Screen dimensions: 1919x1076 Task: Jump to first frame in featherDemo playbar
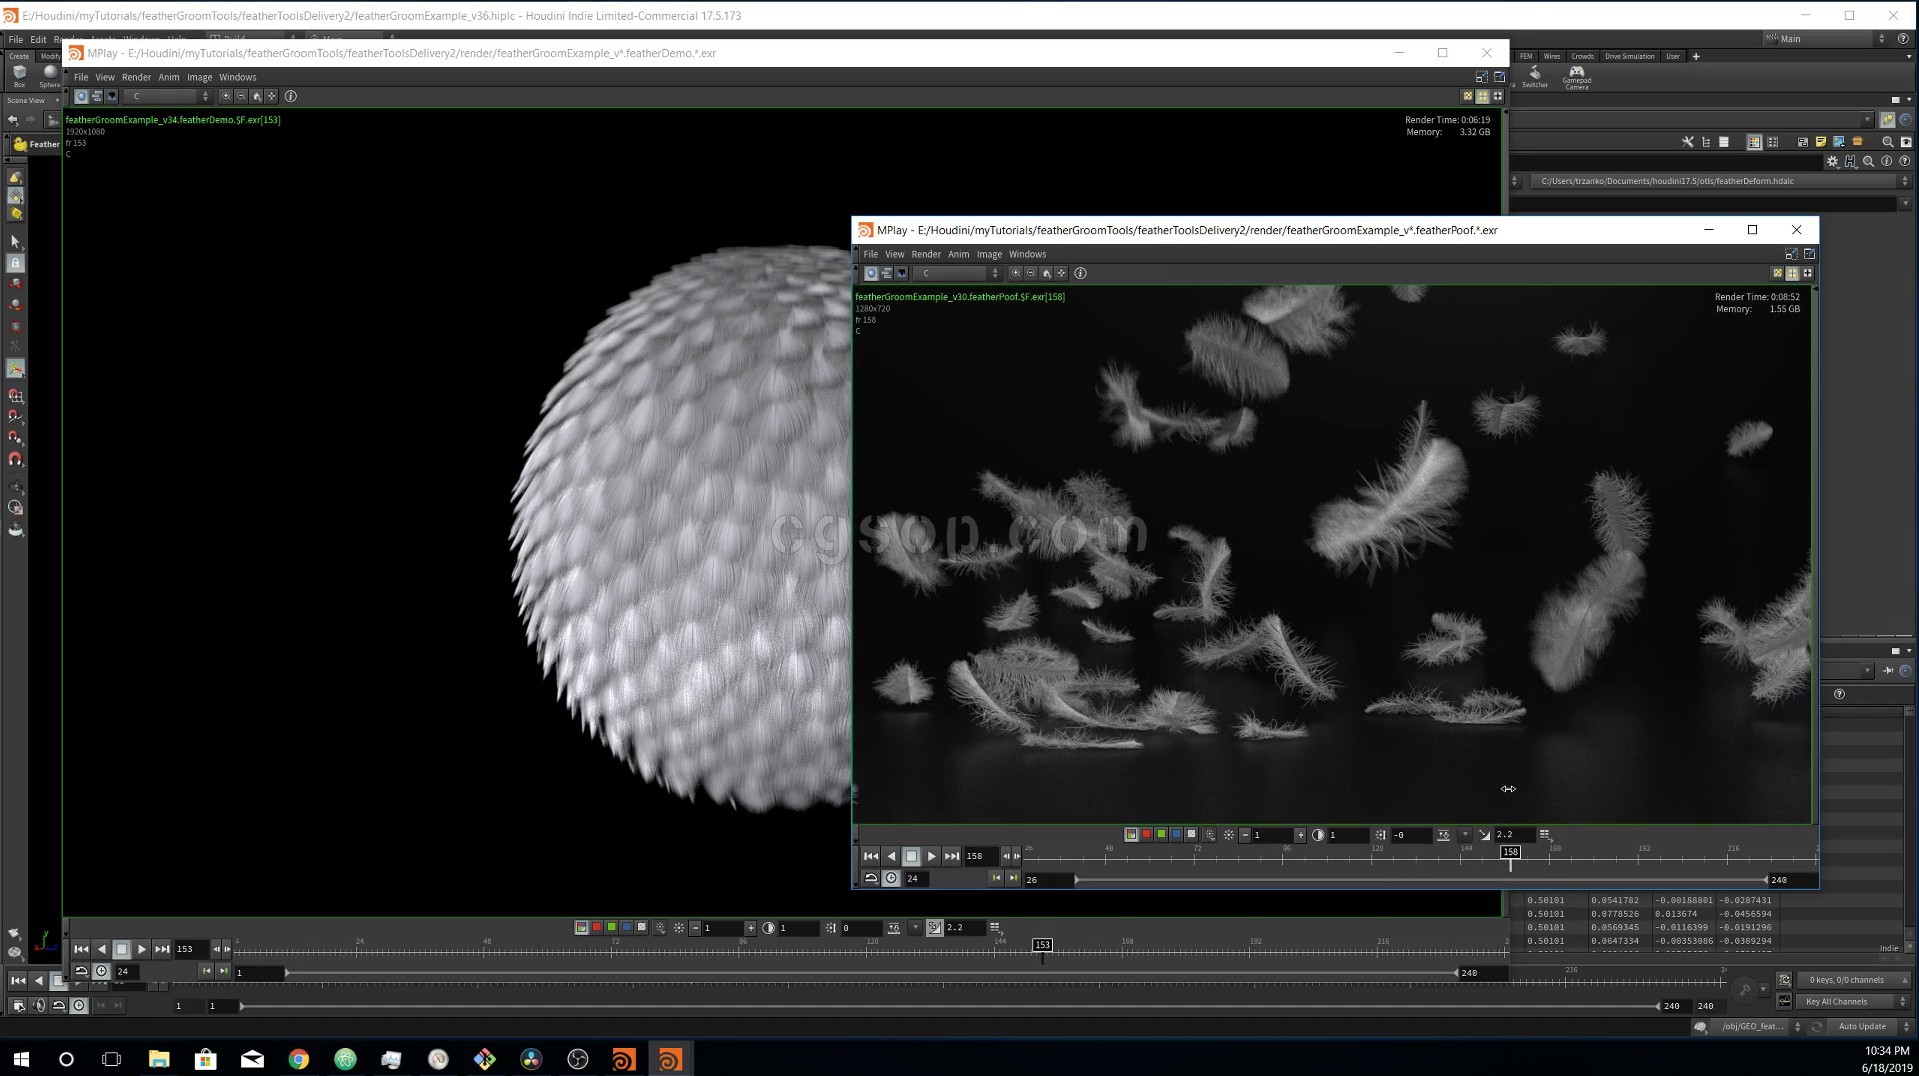[81, 949]
